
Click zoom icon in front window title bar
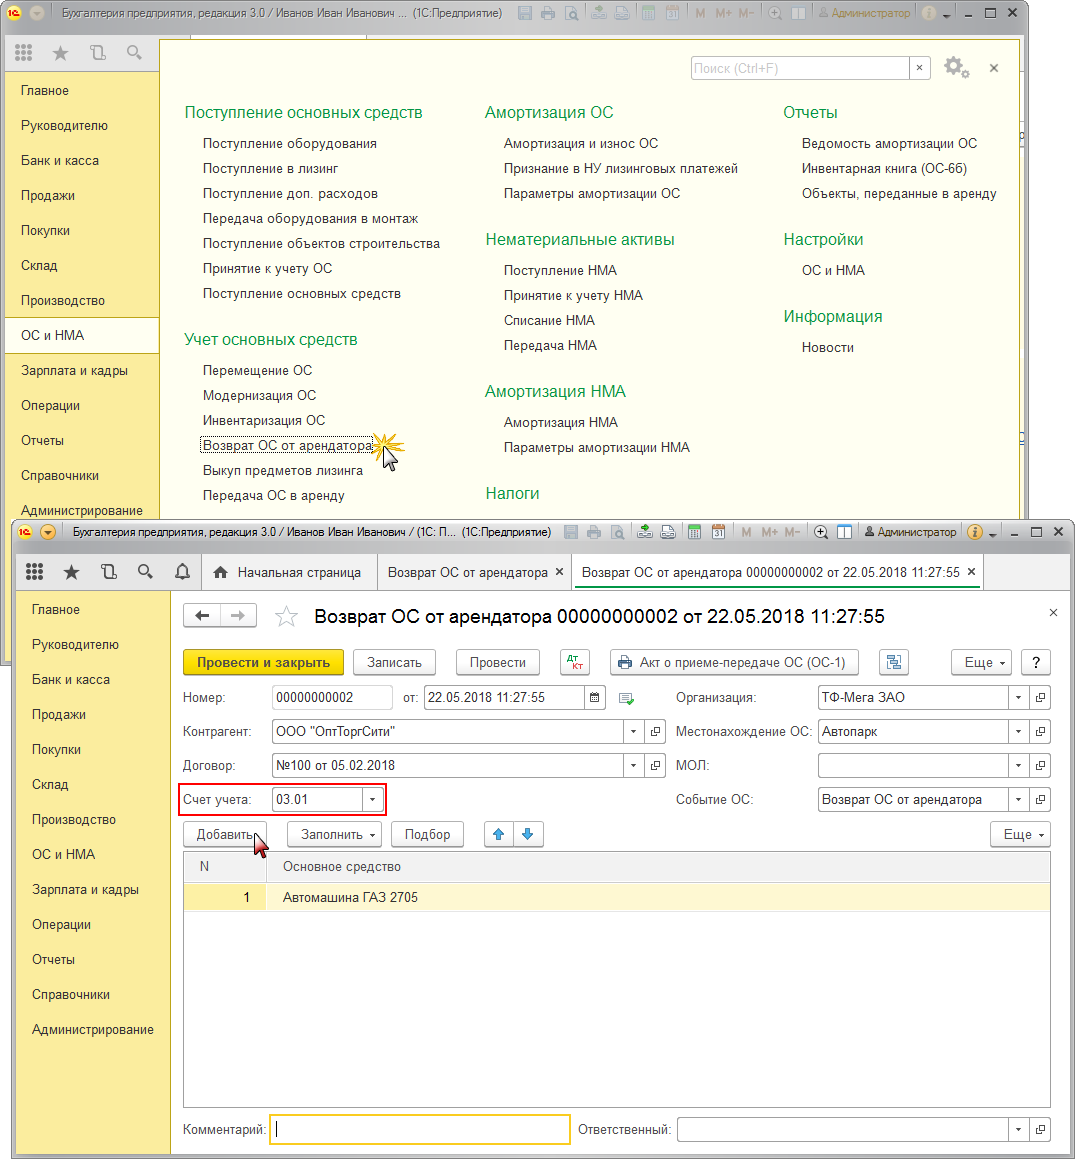tap(821, 532)
